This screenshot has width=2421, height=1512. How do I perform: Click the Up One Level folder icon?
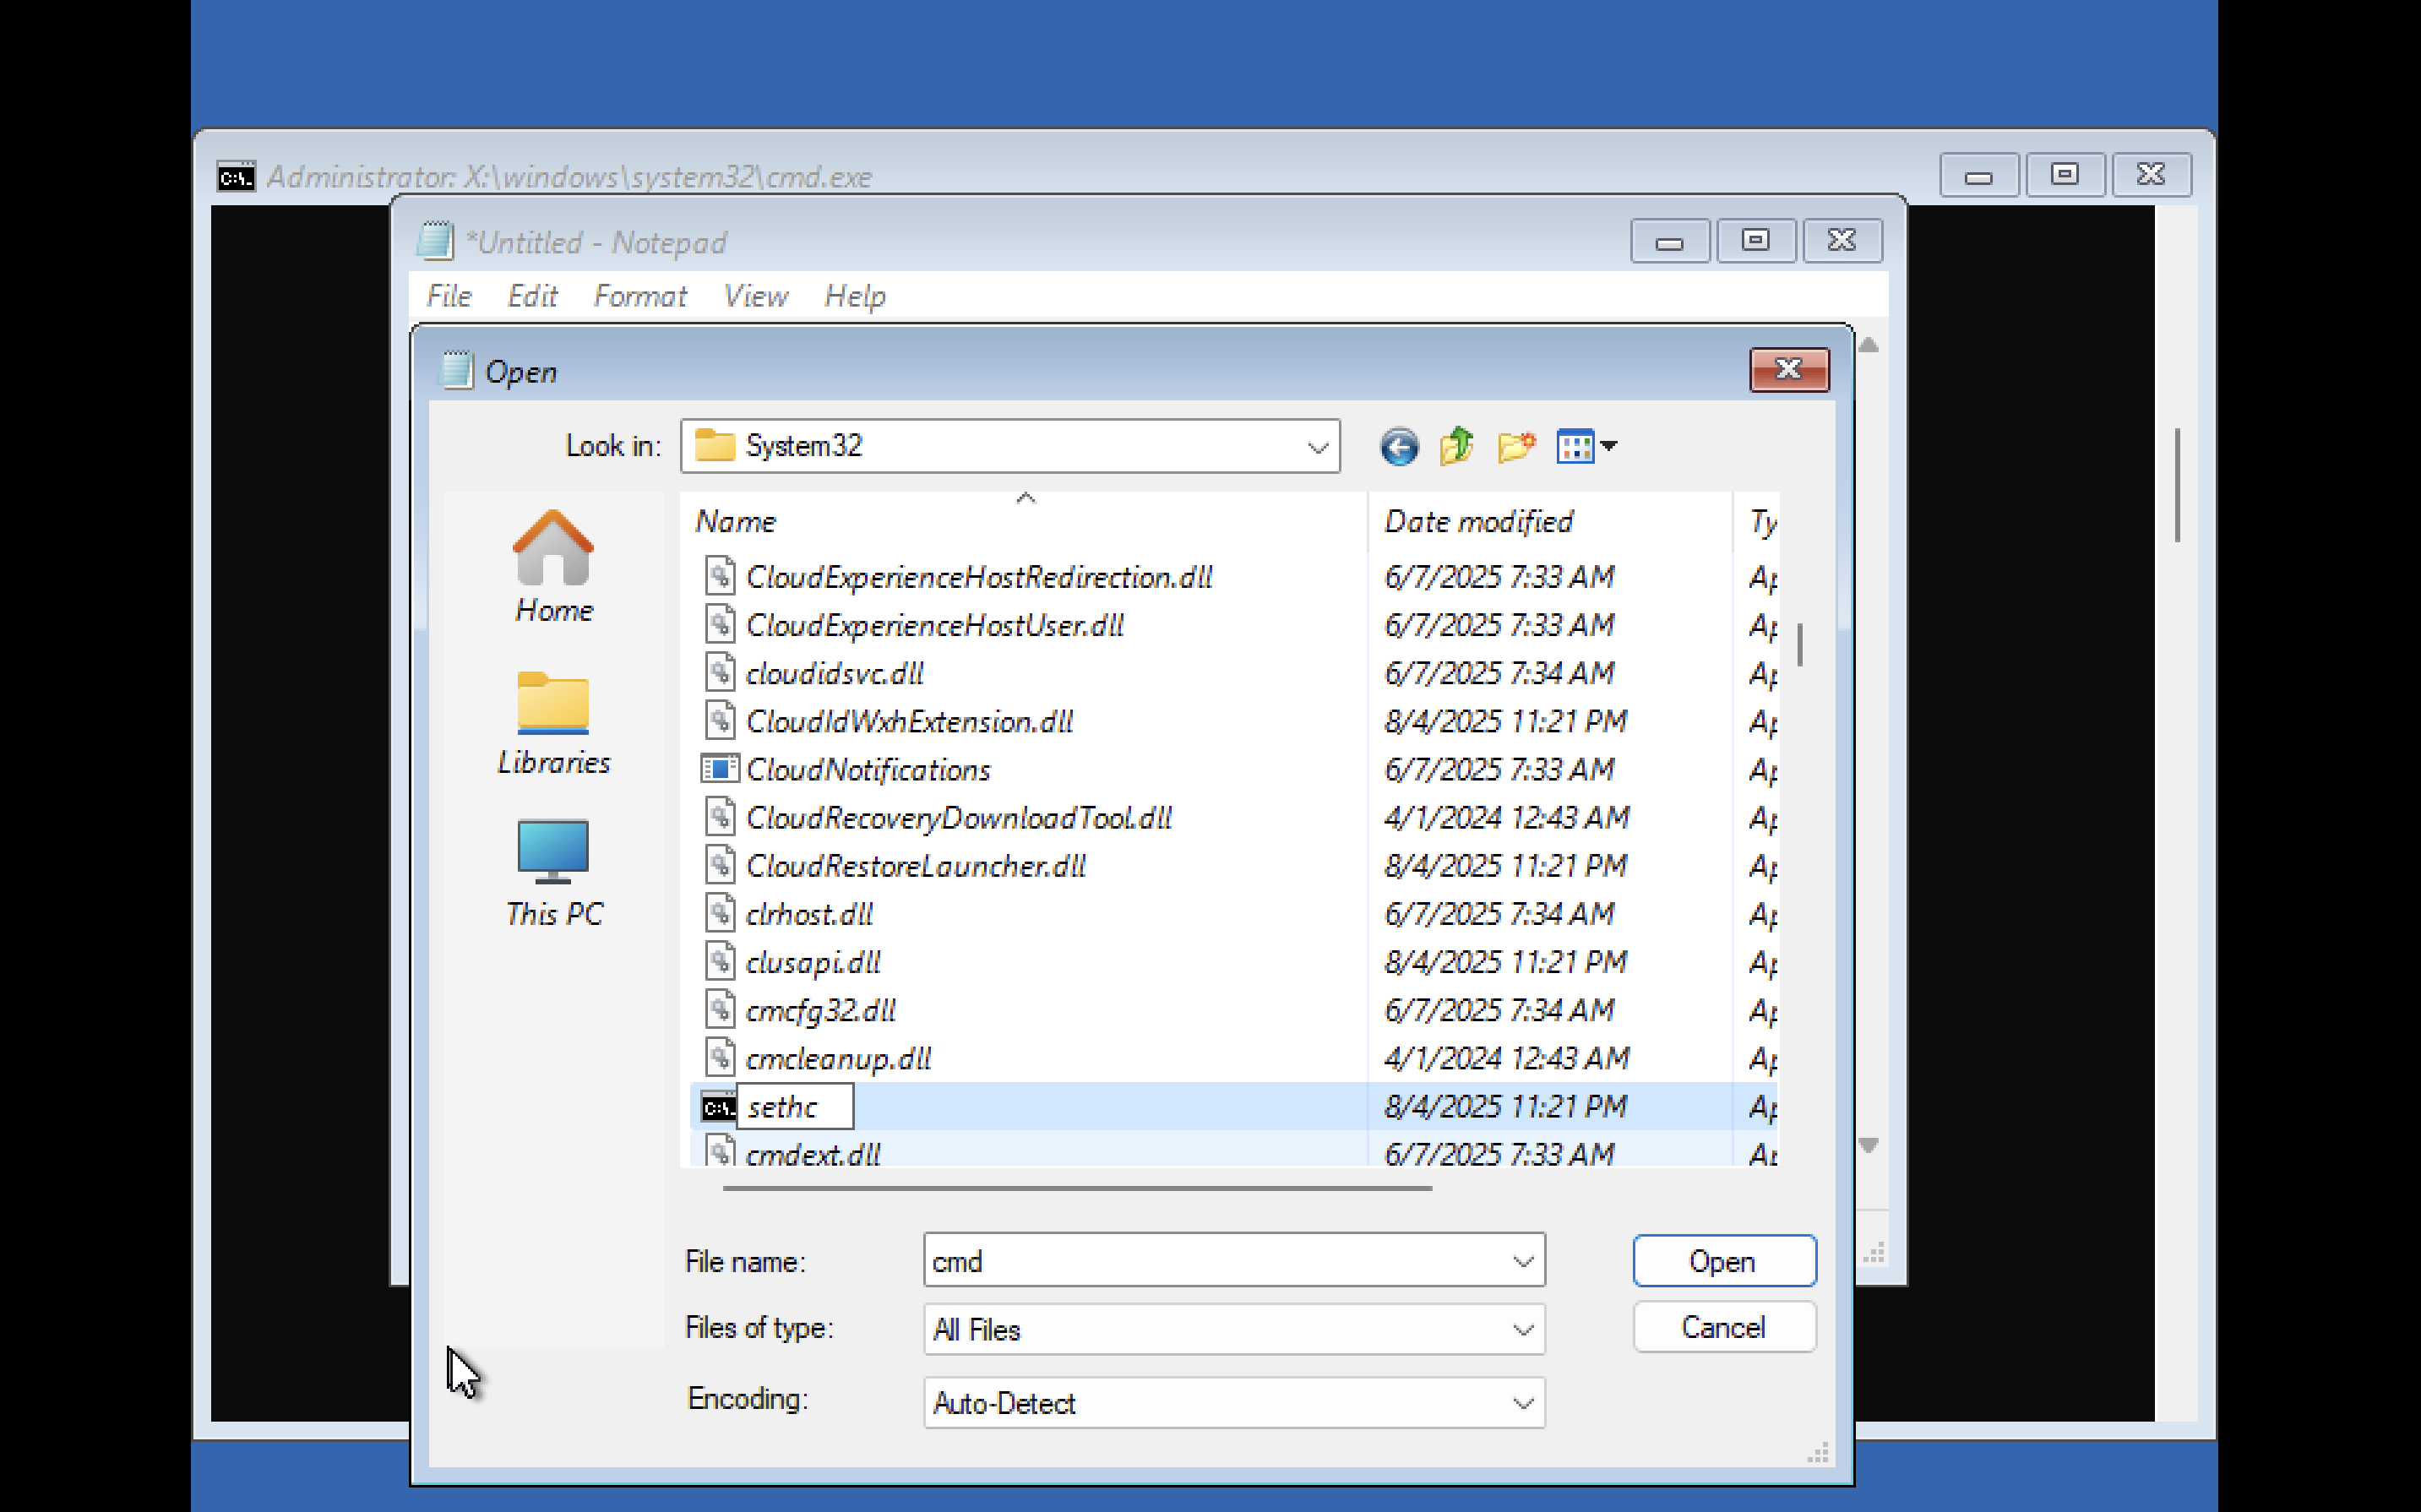coord(1456,446)
